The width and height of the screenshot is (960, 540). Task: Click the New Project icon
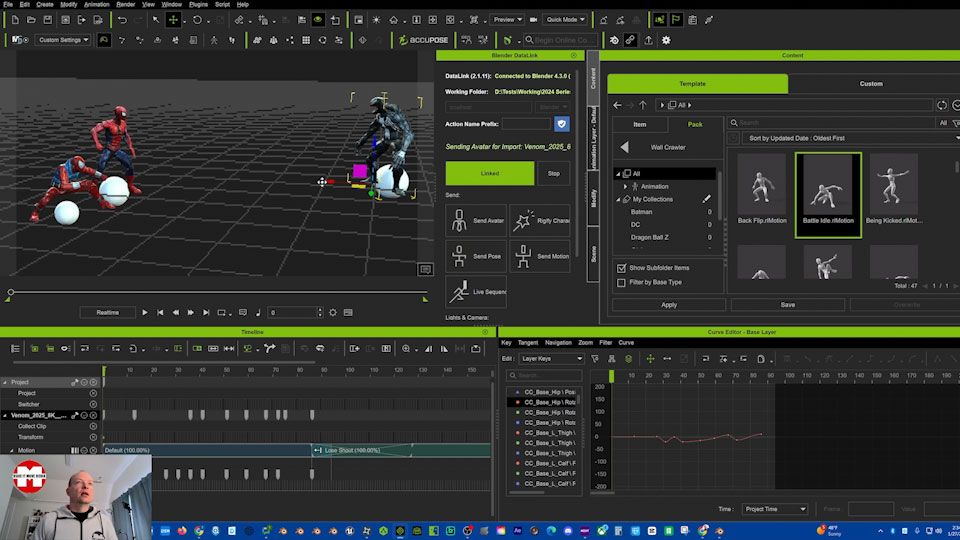(x=15, y=20)
